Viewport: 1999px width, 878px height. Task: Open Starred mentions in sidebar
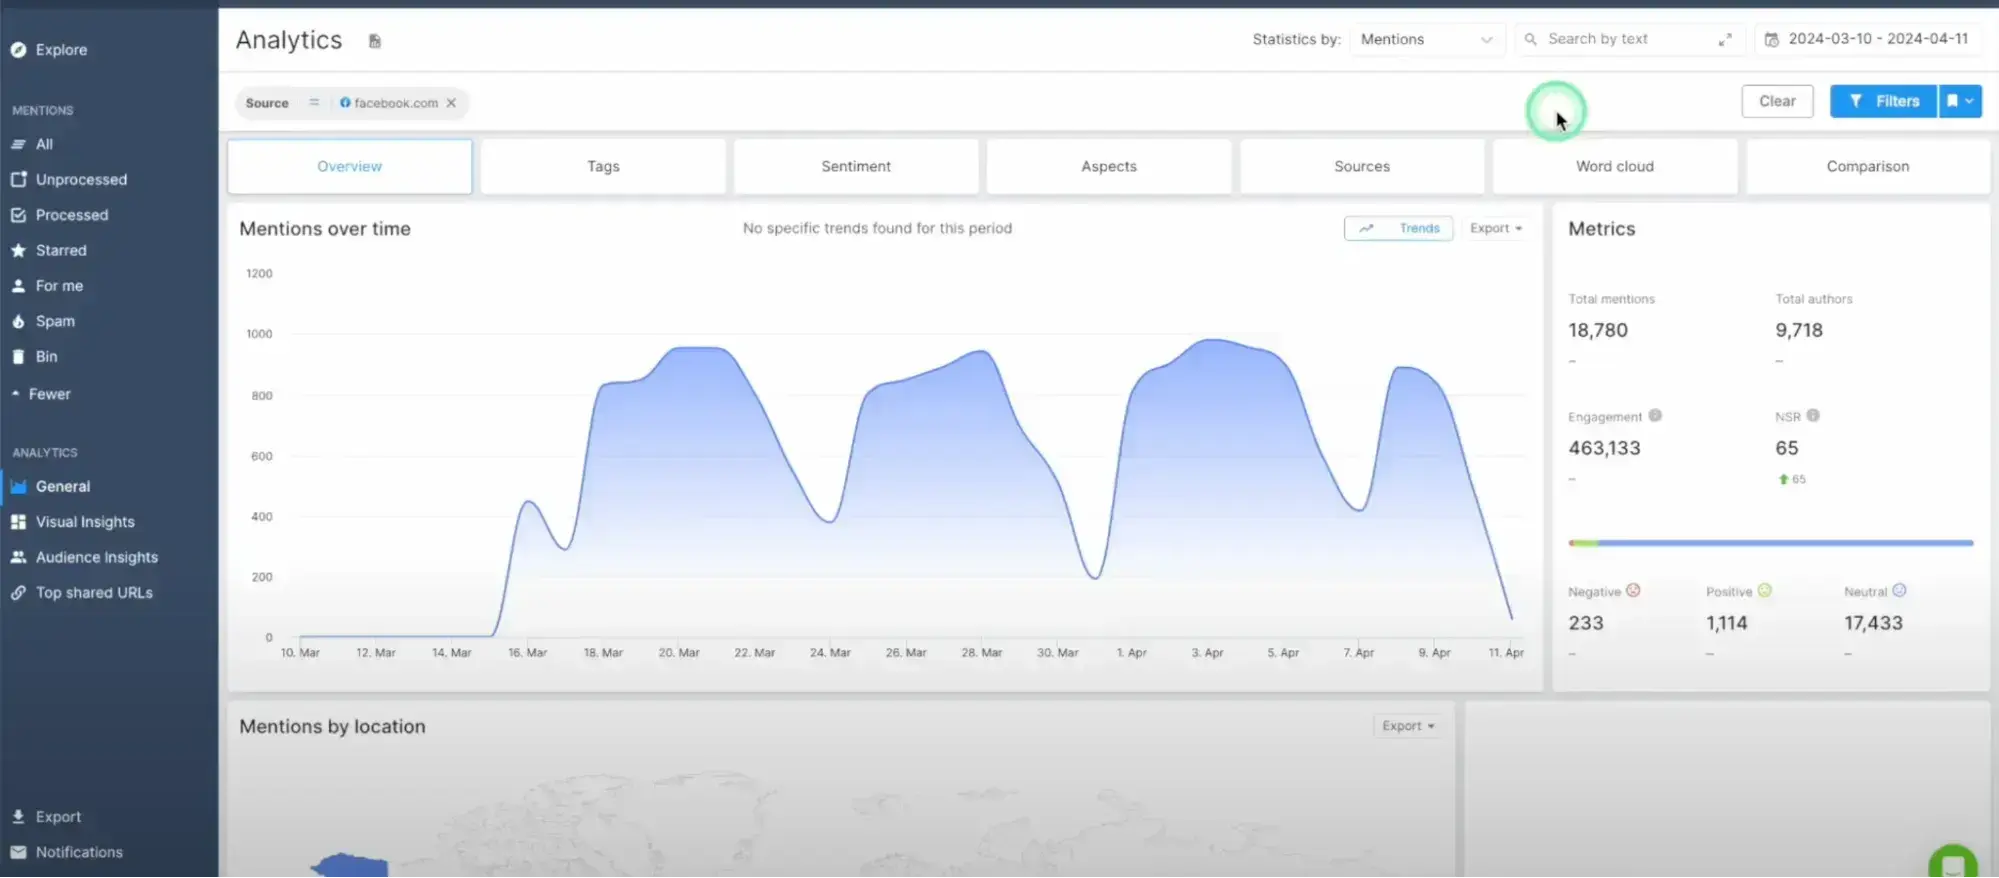click(x=61, y=250)
